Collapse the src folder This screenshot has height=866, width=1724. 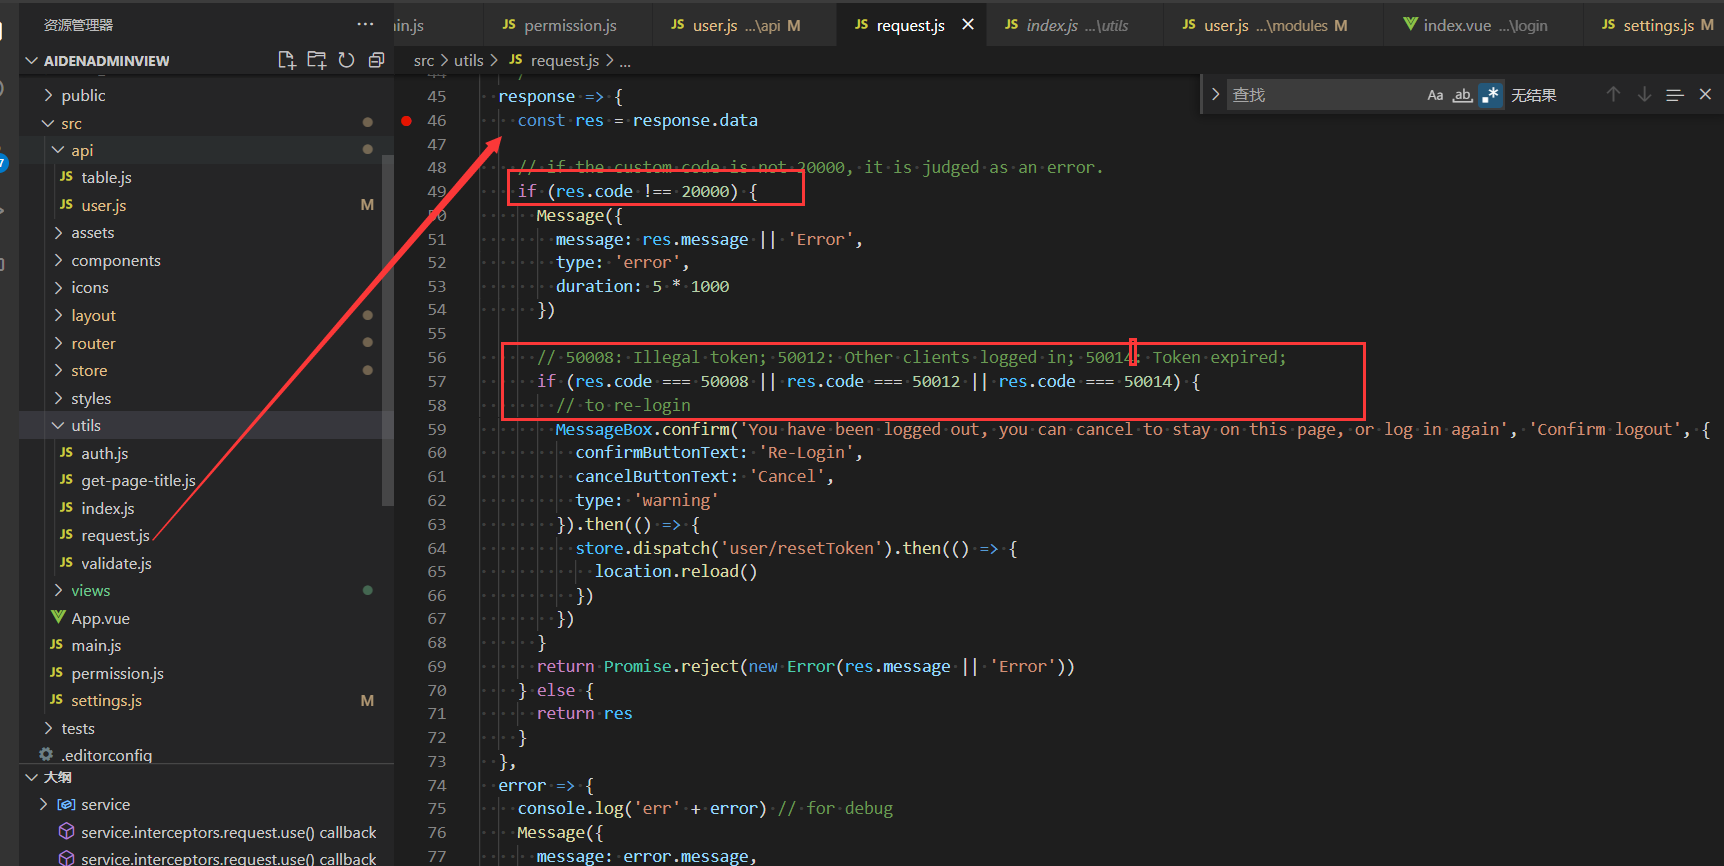pyautogui.click(x=71, y=123)
